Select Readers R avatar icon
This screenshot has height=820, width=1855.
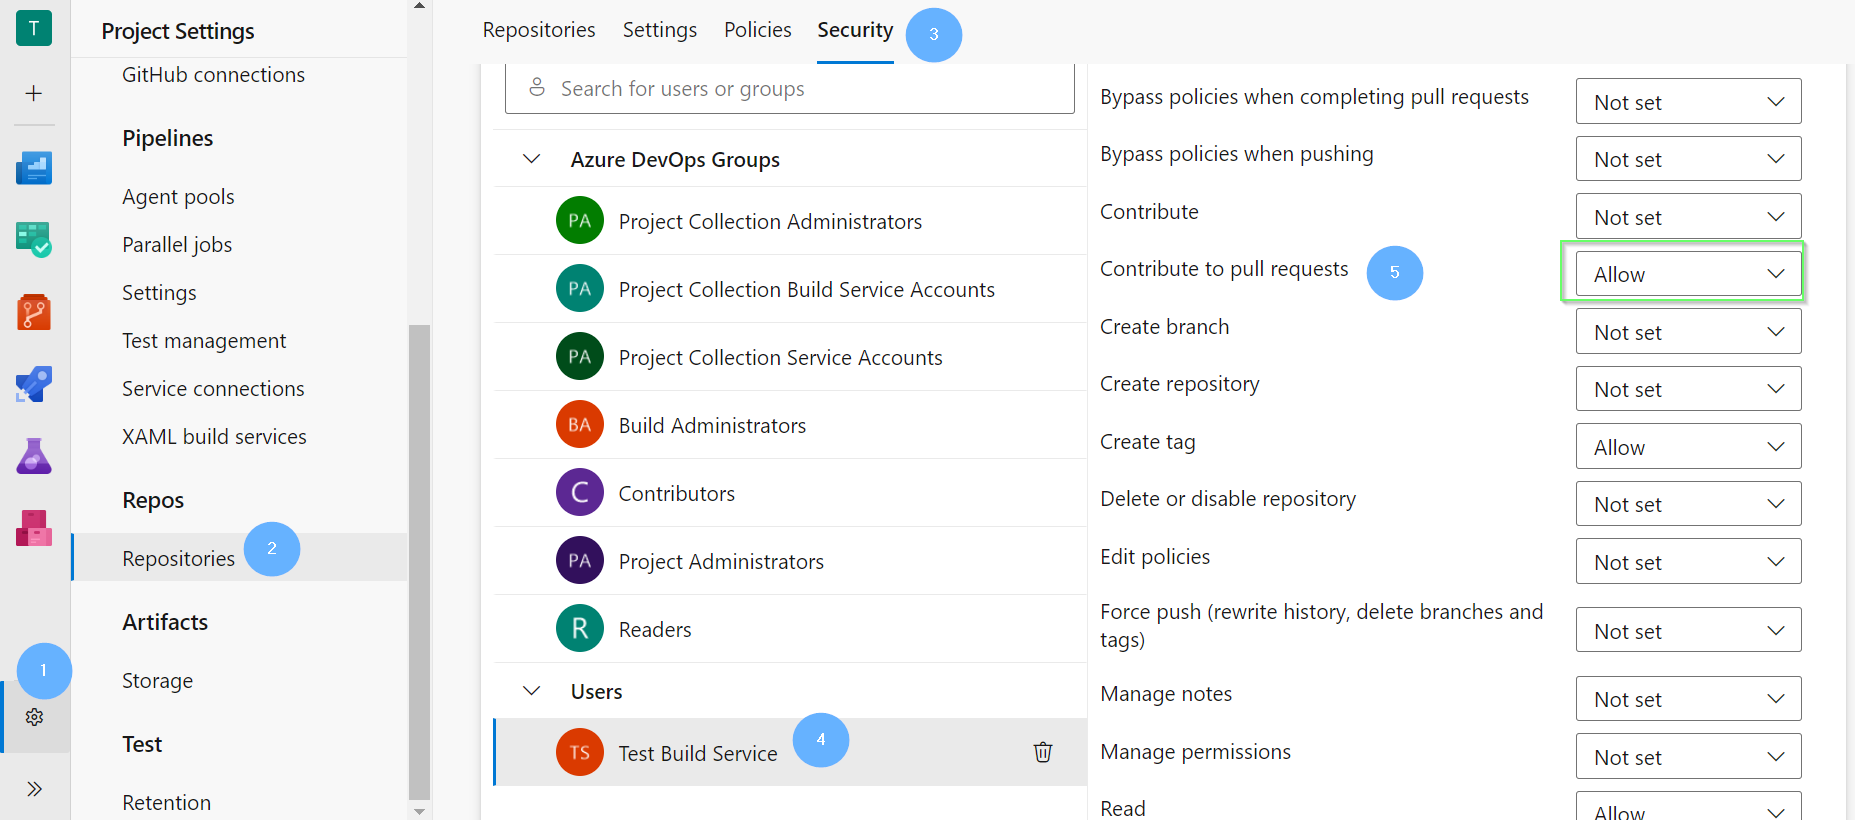(x=580, y=629)
